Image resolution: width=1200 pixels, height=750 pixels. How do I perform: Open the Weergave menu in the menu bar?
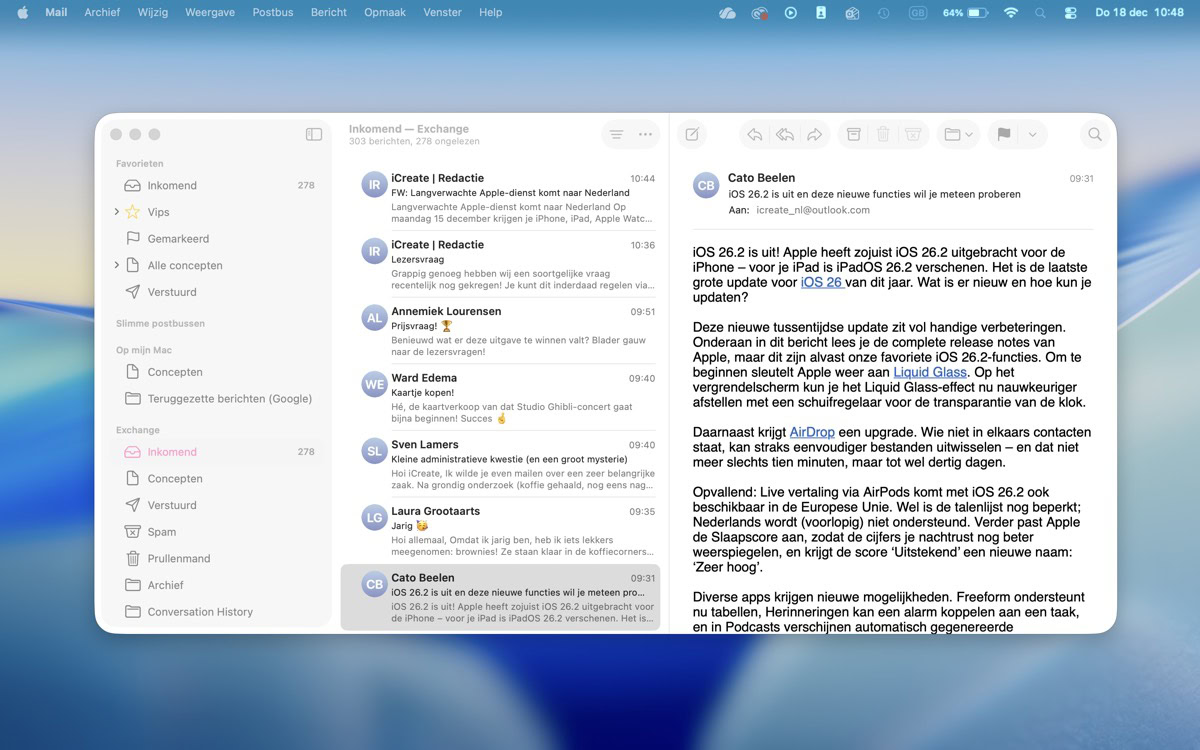click(210, 12)
